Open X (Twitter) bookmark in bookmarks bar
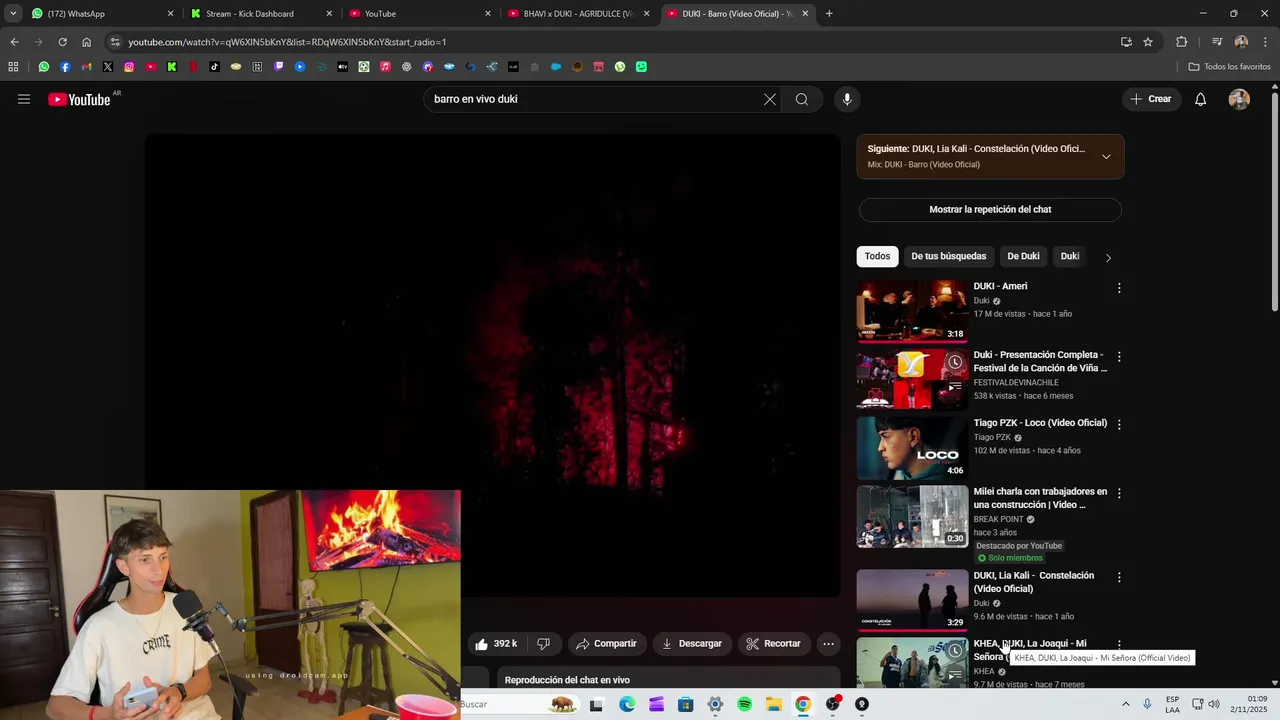 (x=108, y=67)
